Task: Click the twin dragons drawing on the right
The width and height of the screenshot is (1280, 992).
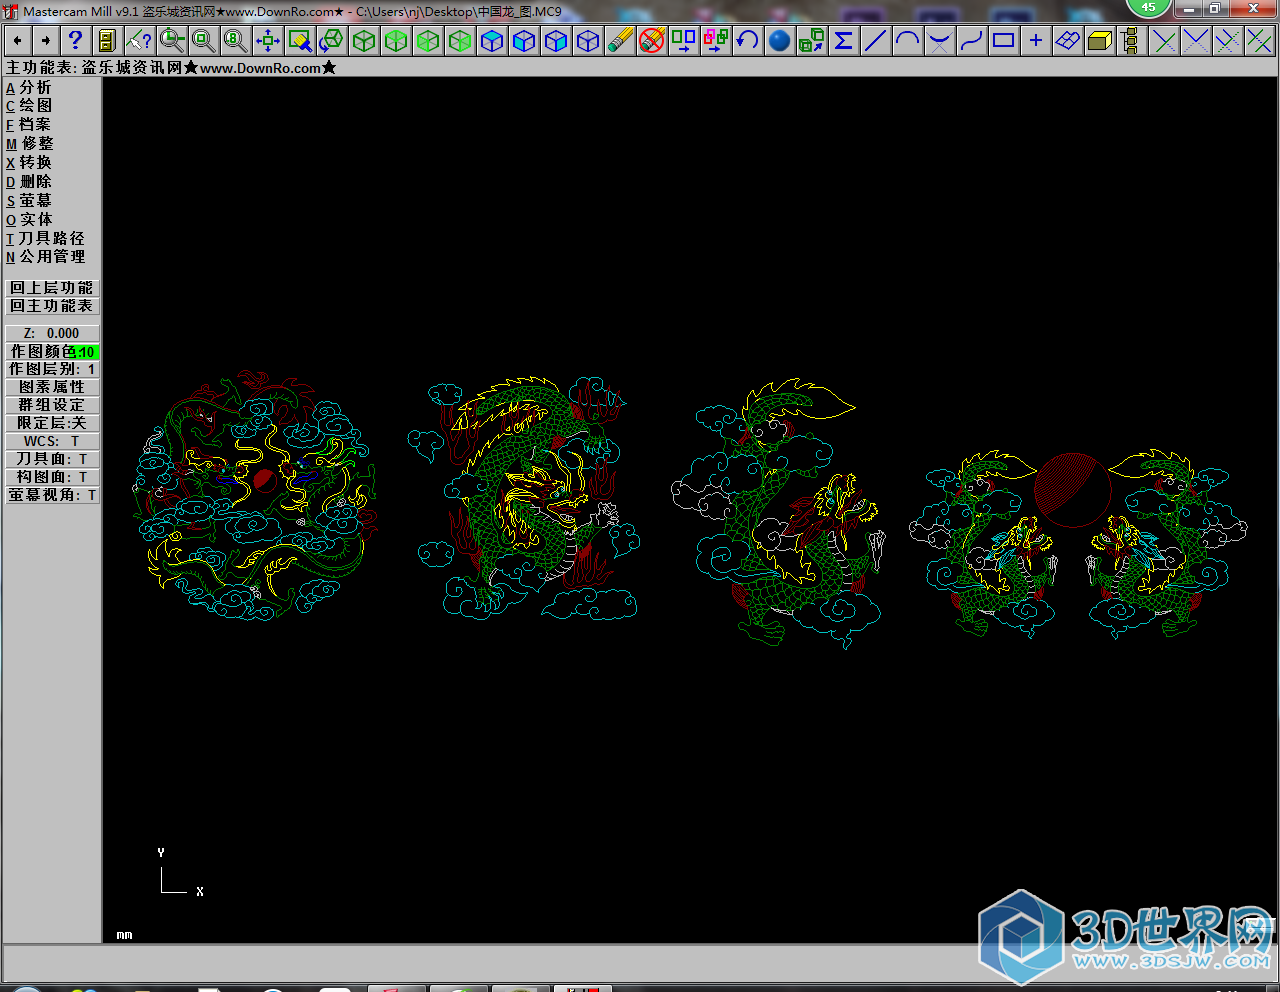Action: point(1078,543)
